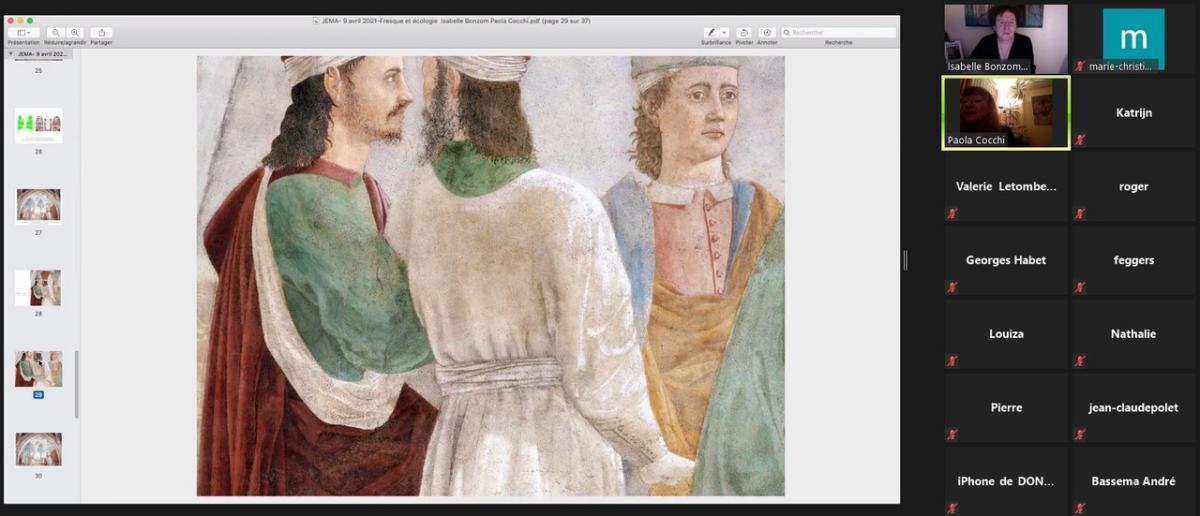Image resolution: width=1200 pixels, height=516 pixels.
Task: Click muted mic icon on feggers tile
Action: click(x=1080, y=287)
